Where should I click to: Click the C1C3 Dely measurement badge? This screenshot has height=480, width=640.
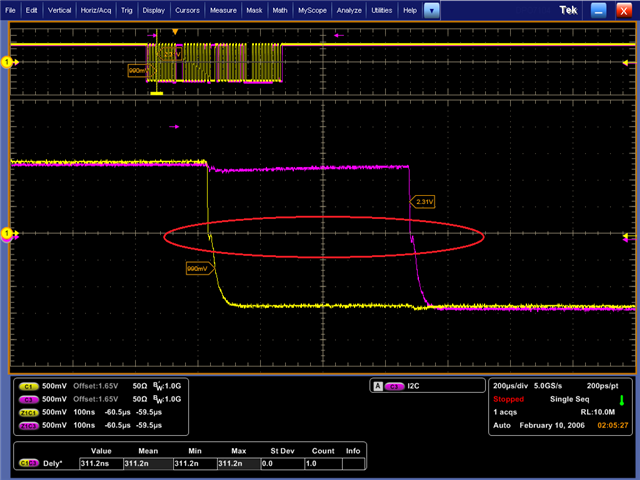click(29, 463)
